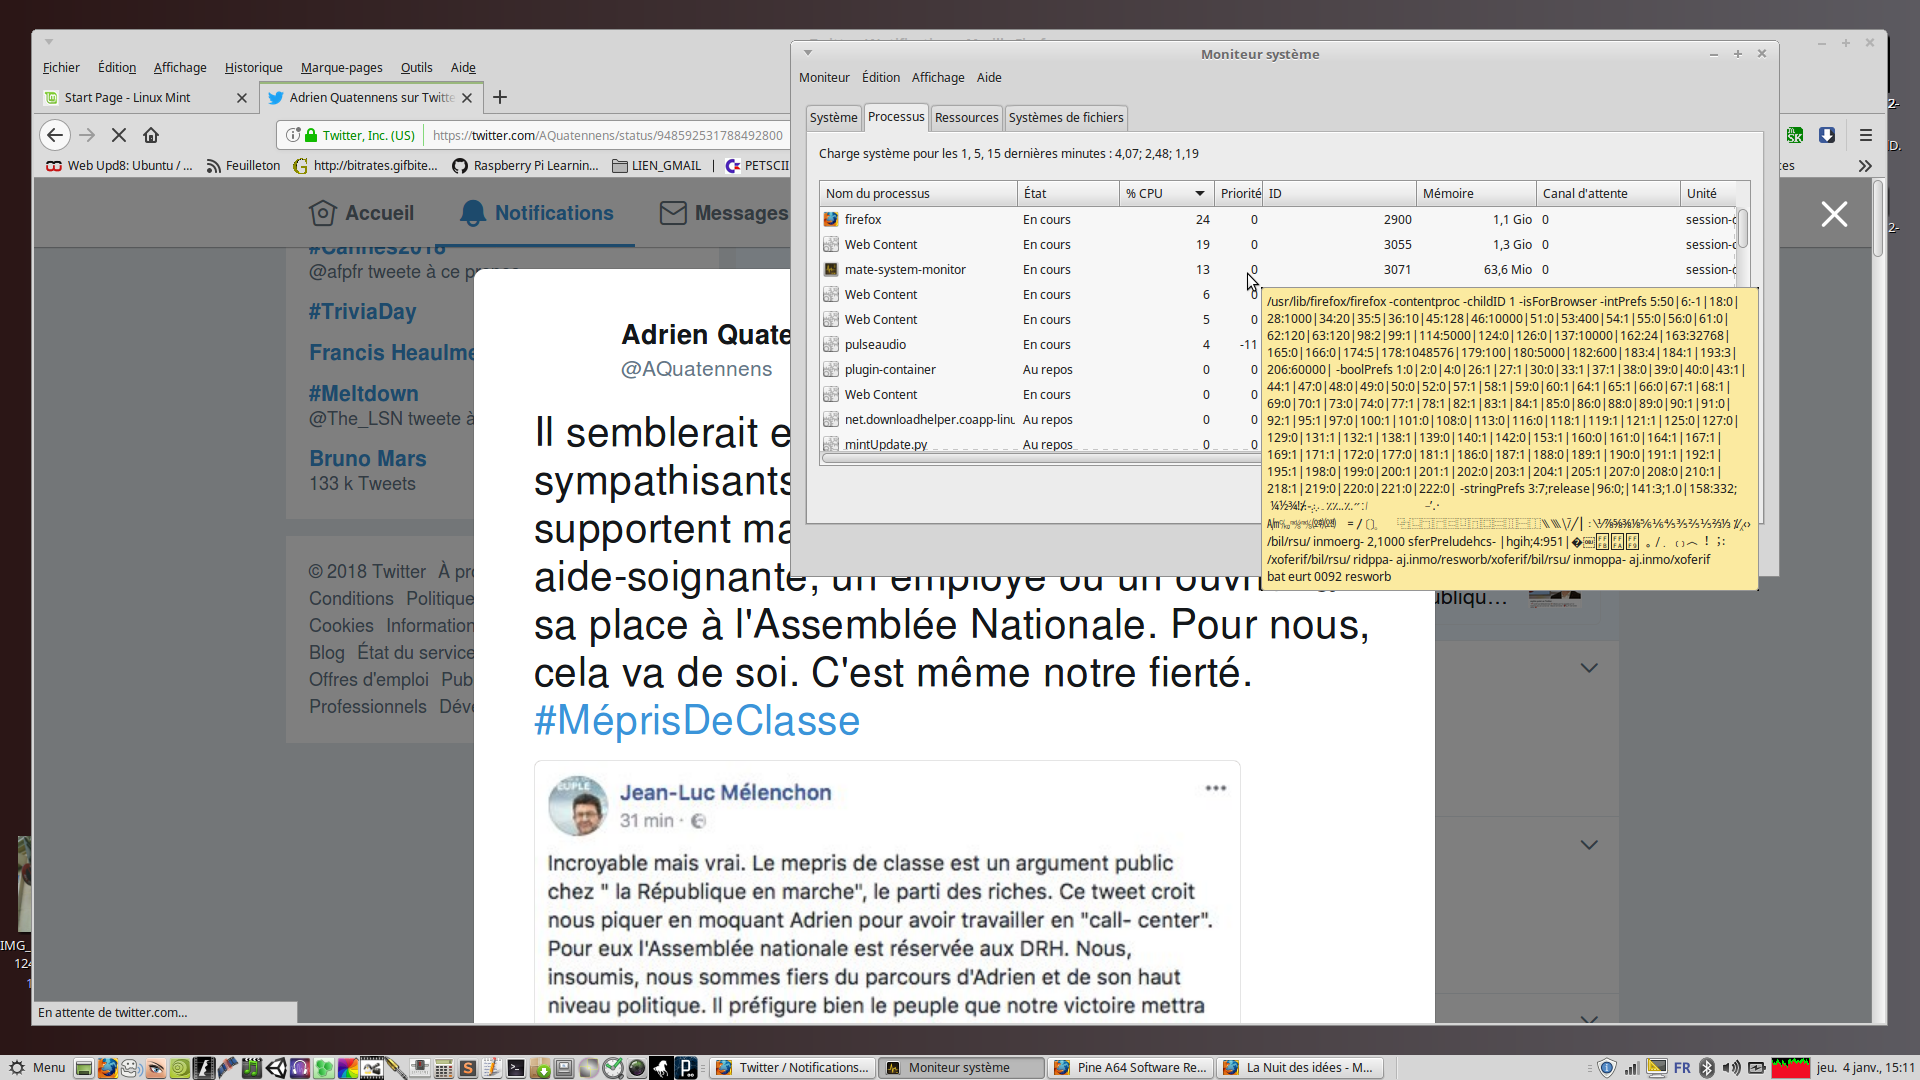The image size is (1920, 1080).
Task: Click the #MéprisDeClasse hashtag link
Action: (696, 721)
